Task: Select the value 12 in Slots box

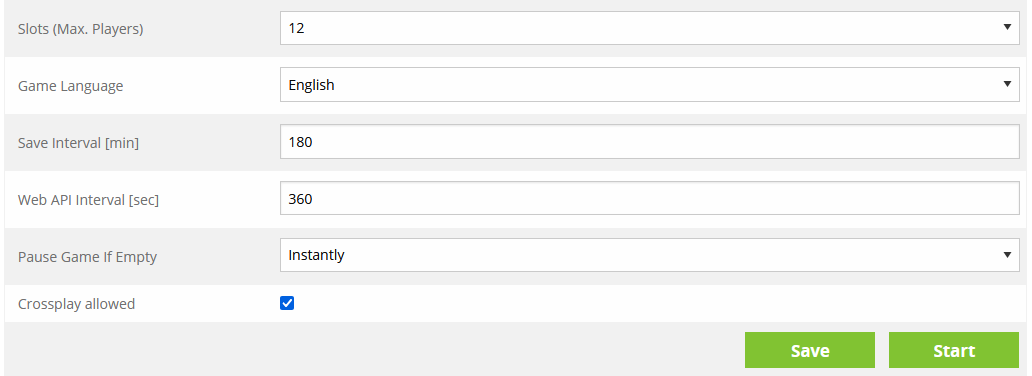Action: coord(296,28)
